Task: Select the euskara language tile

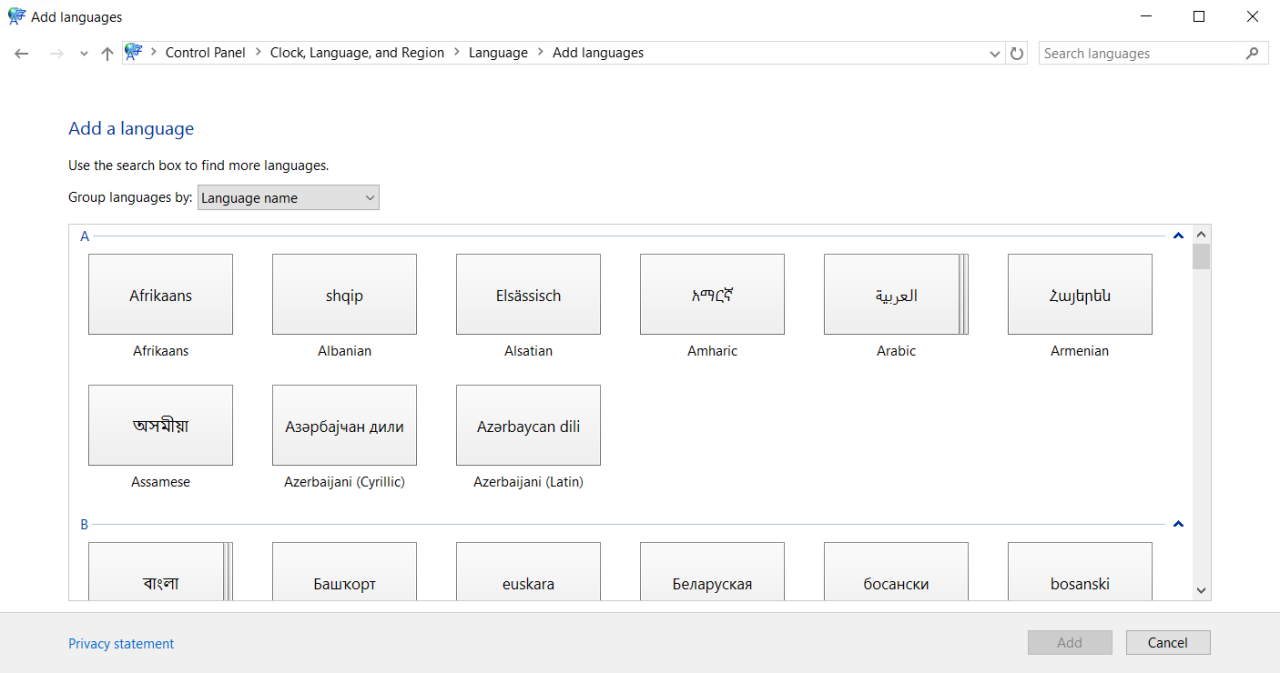Action: 529,571
